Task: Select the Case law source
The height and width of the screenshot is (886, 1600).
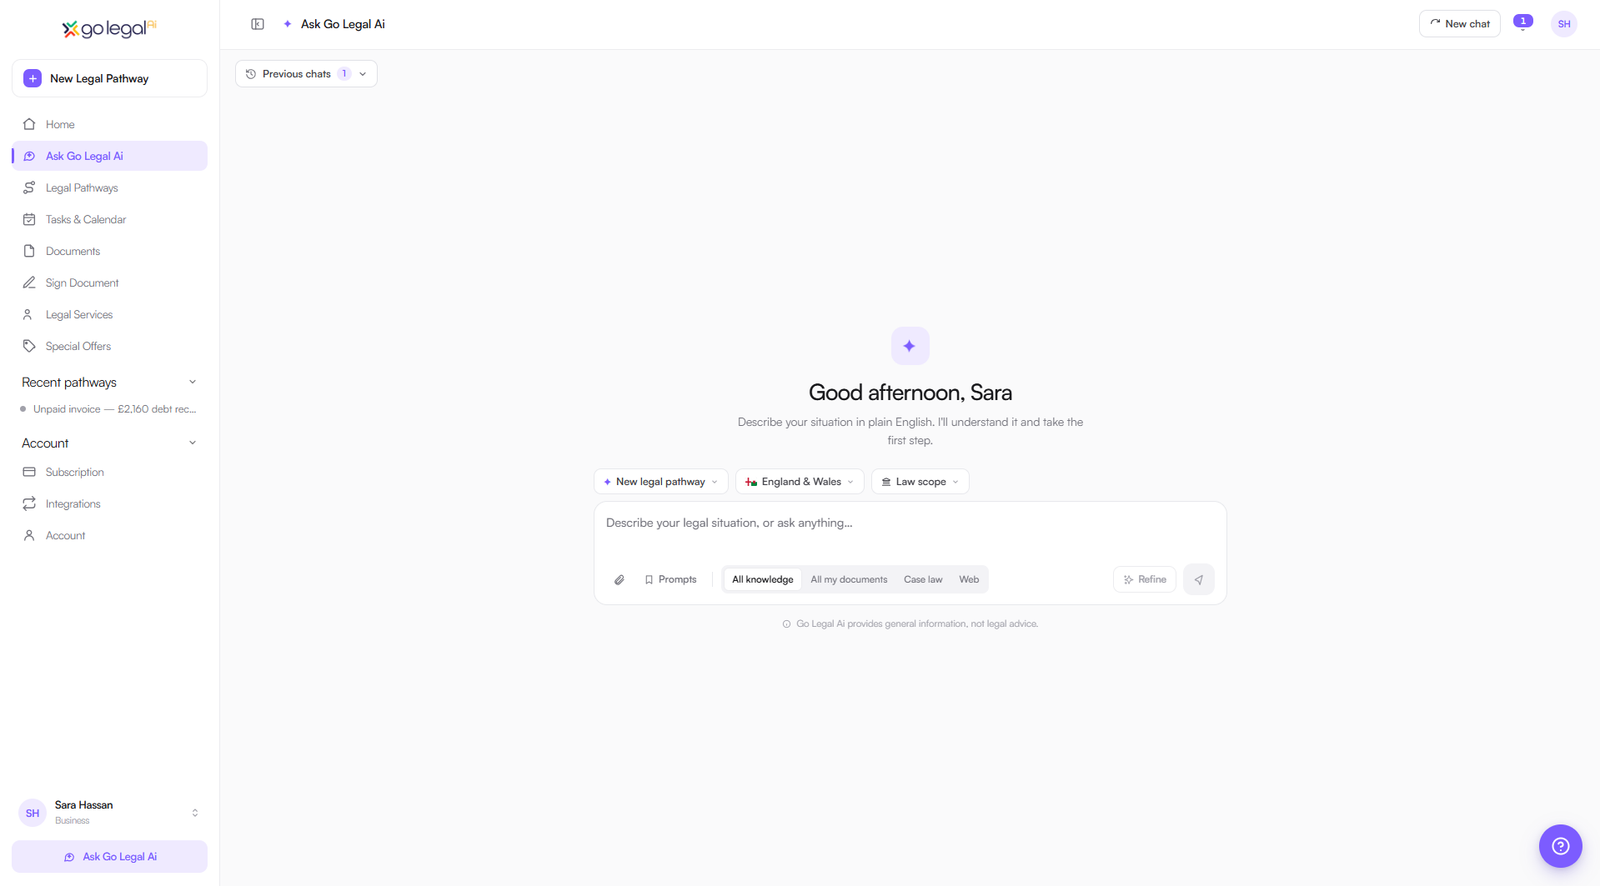Action: 923,580
